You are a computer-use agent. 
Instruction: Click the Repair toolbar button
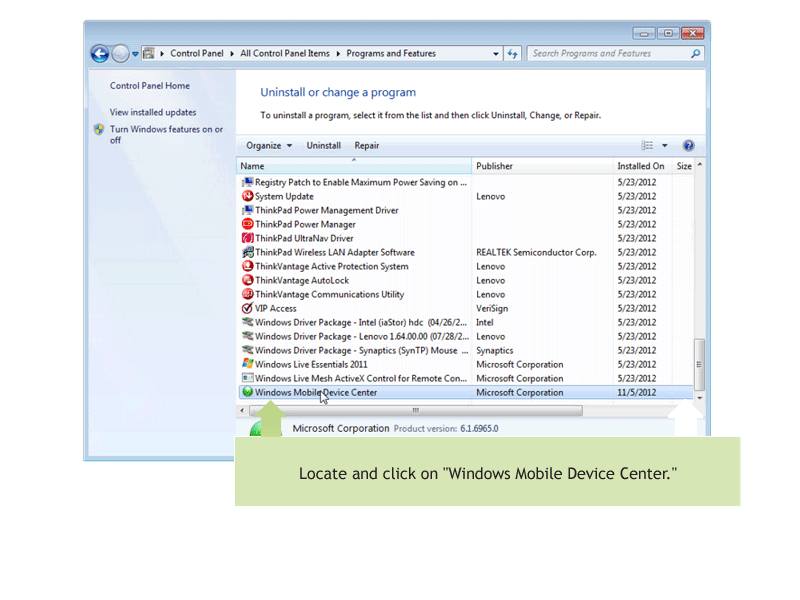click(367, 145)
